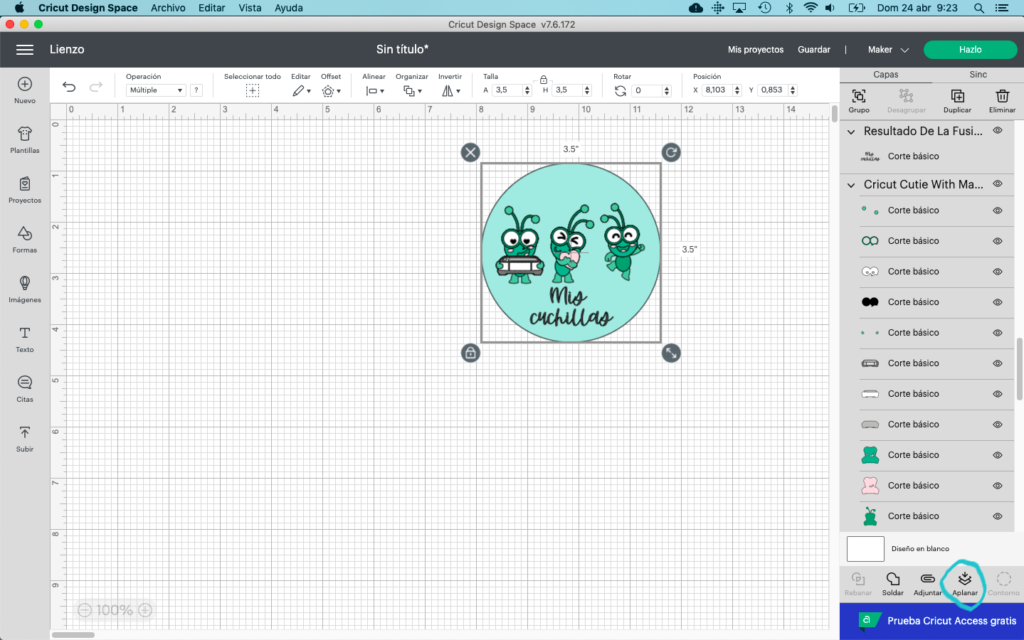The height and width of the screenshot is (640, 1024).
Task: Open the Editar pencil dropdown in the toolbar
Action: (301, 91)
